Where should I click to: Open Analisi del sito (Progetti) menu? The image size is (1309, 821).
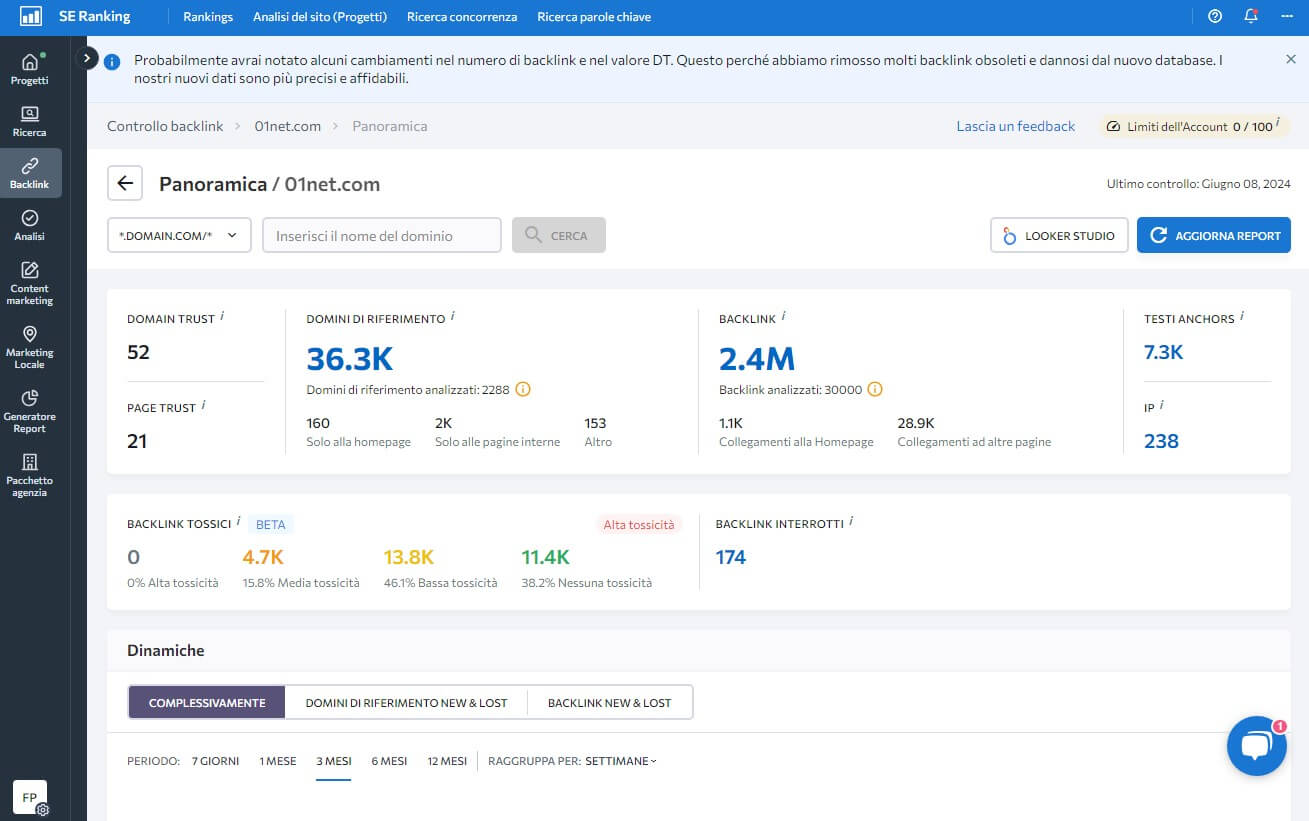tap(320, 17)
